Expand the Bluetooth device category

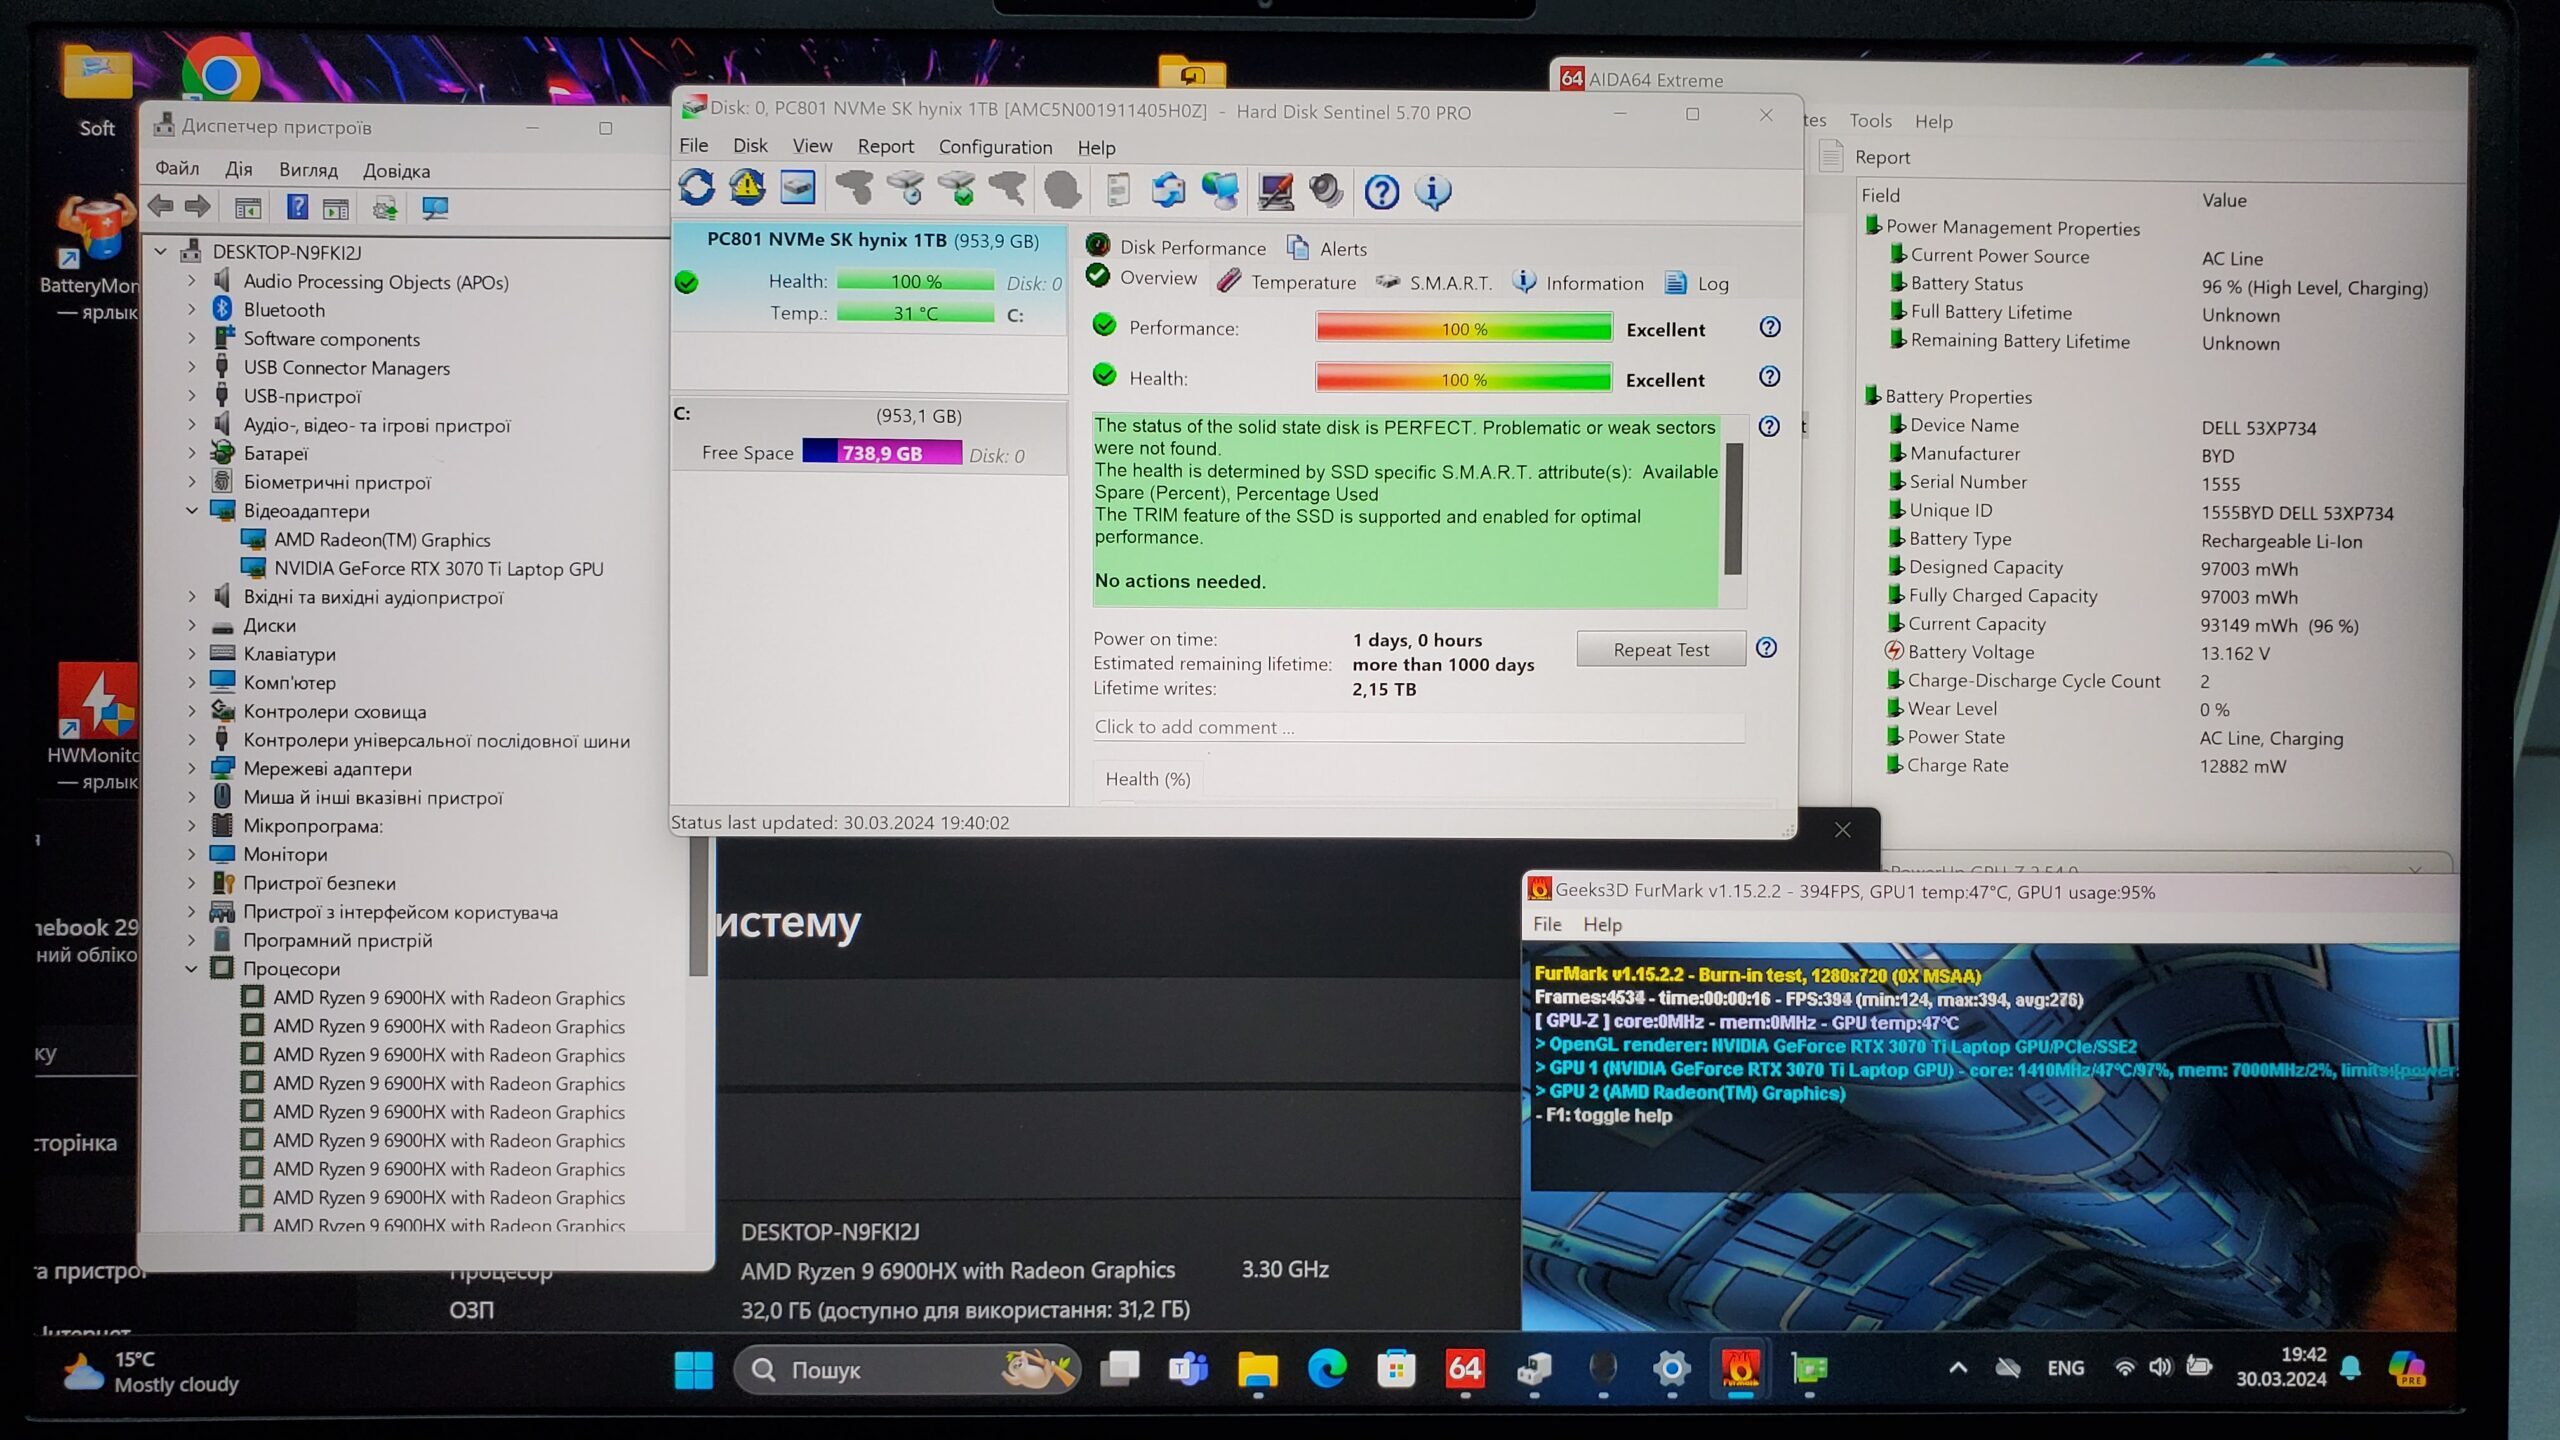(x=192, y=310)
